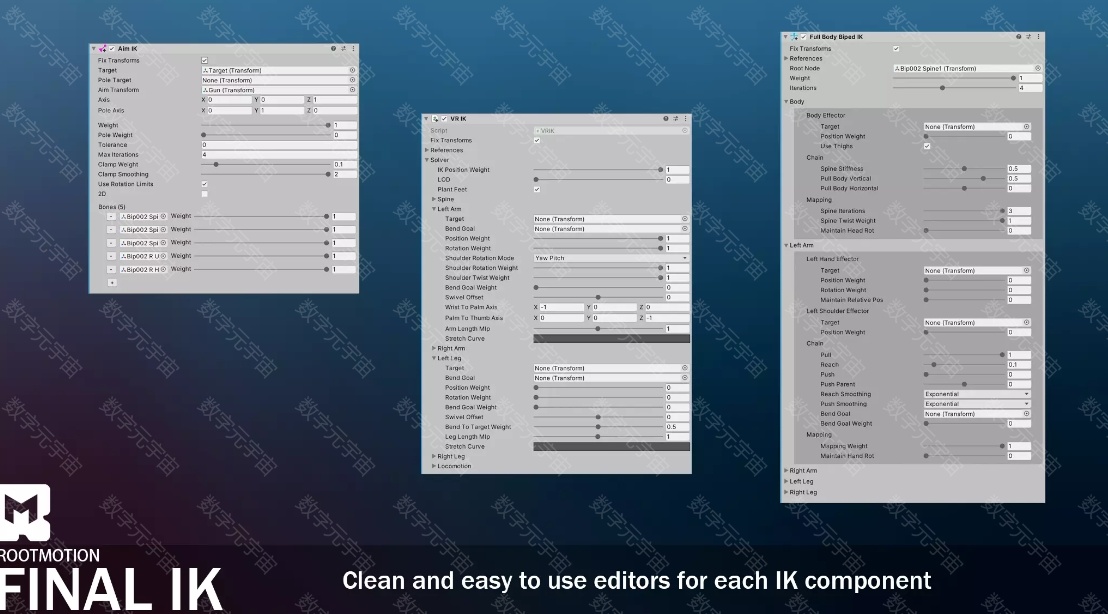
Task: Expand the VR IK Locomotion foldout
Action: click(x=434, y=466)
